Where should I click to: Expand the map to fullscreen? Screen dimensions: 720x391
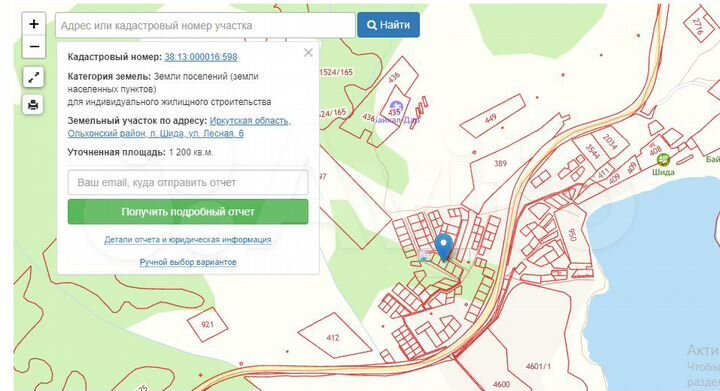point(34,78)
